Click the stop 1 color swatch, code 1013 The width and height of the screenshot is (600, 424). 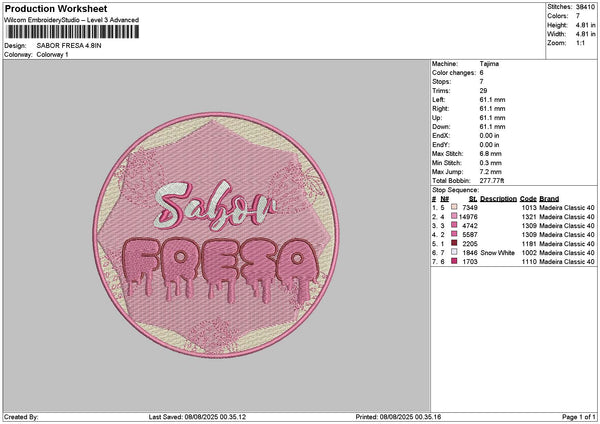coord(455,207)
